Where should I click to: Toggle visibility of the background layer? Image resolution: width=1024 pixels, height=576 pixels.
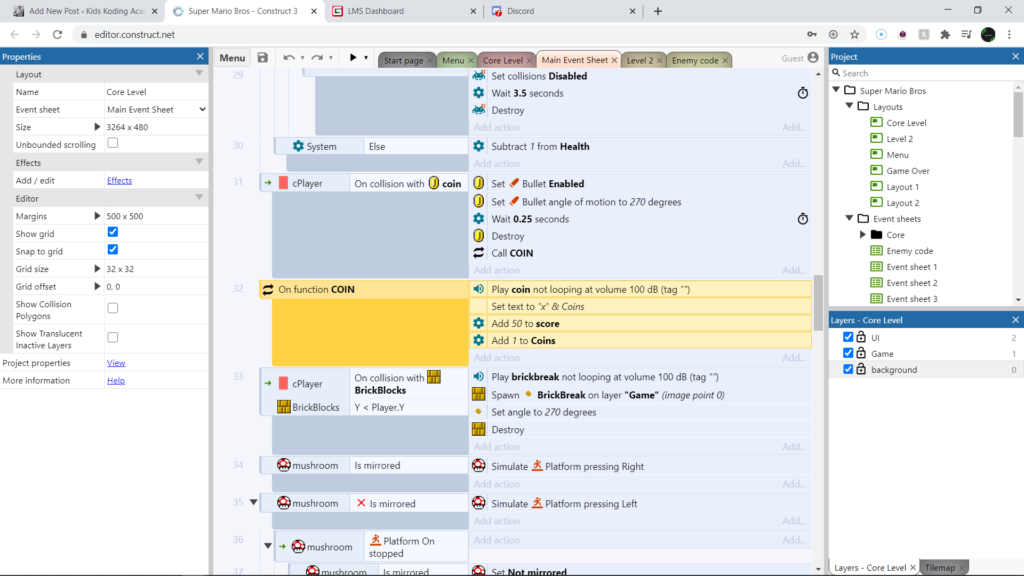click(x=848, y=369)
